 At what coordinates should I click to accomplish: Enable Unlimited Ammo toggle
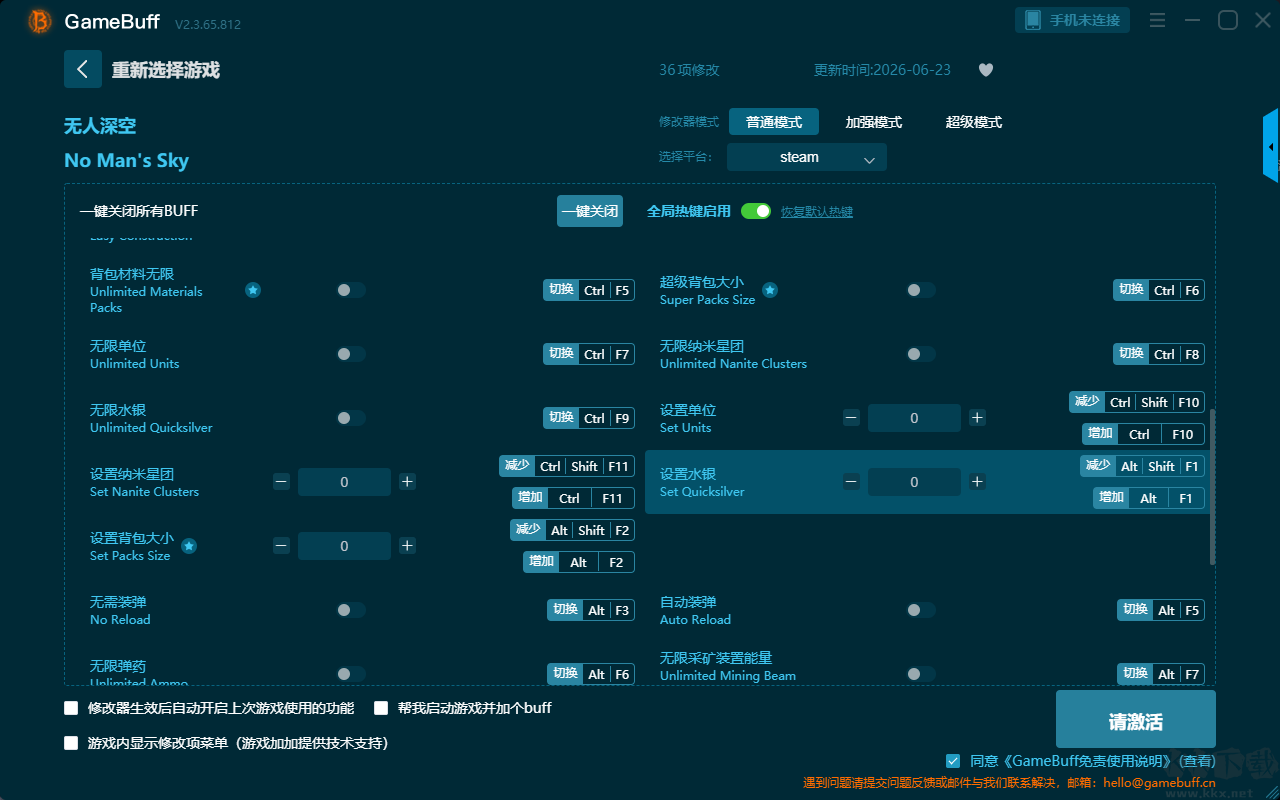coord(351,674)
